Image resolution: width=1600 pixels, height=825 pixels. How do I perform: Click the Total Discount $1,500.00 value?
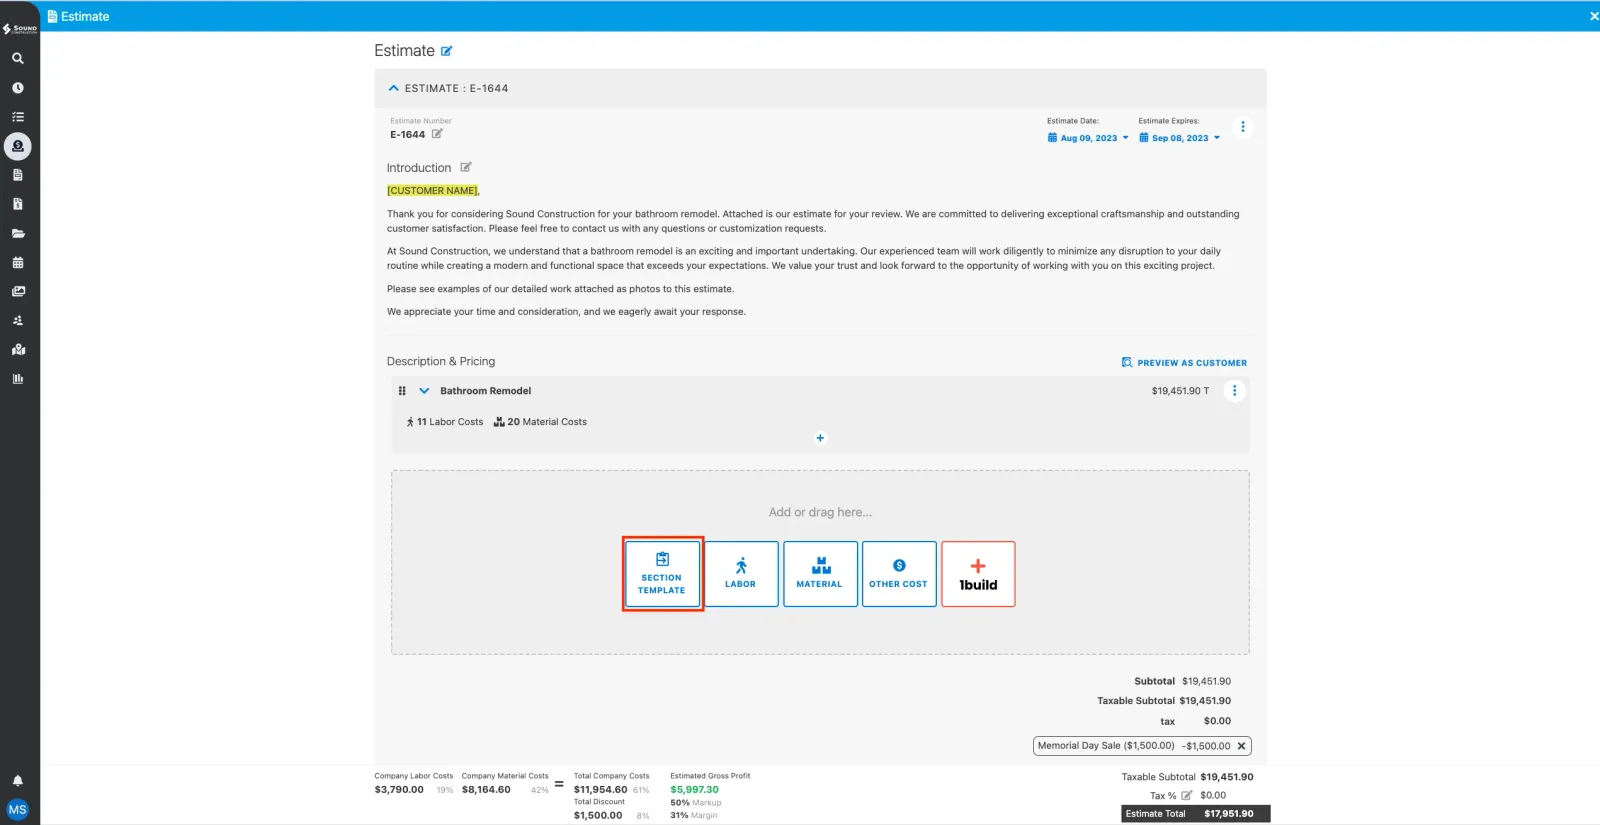click(598, 816)
